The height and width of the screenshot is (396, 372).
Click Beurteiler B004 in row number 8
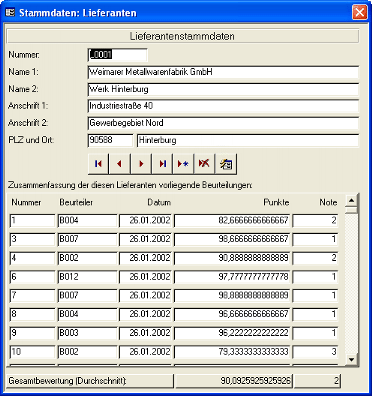(87, 314)
